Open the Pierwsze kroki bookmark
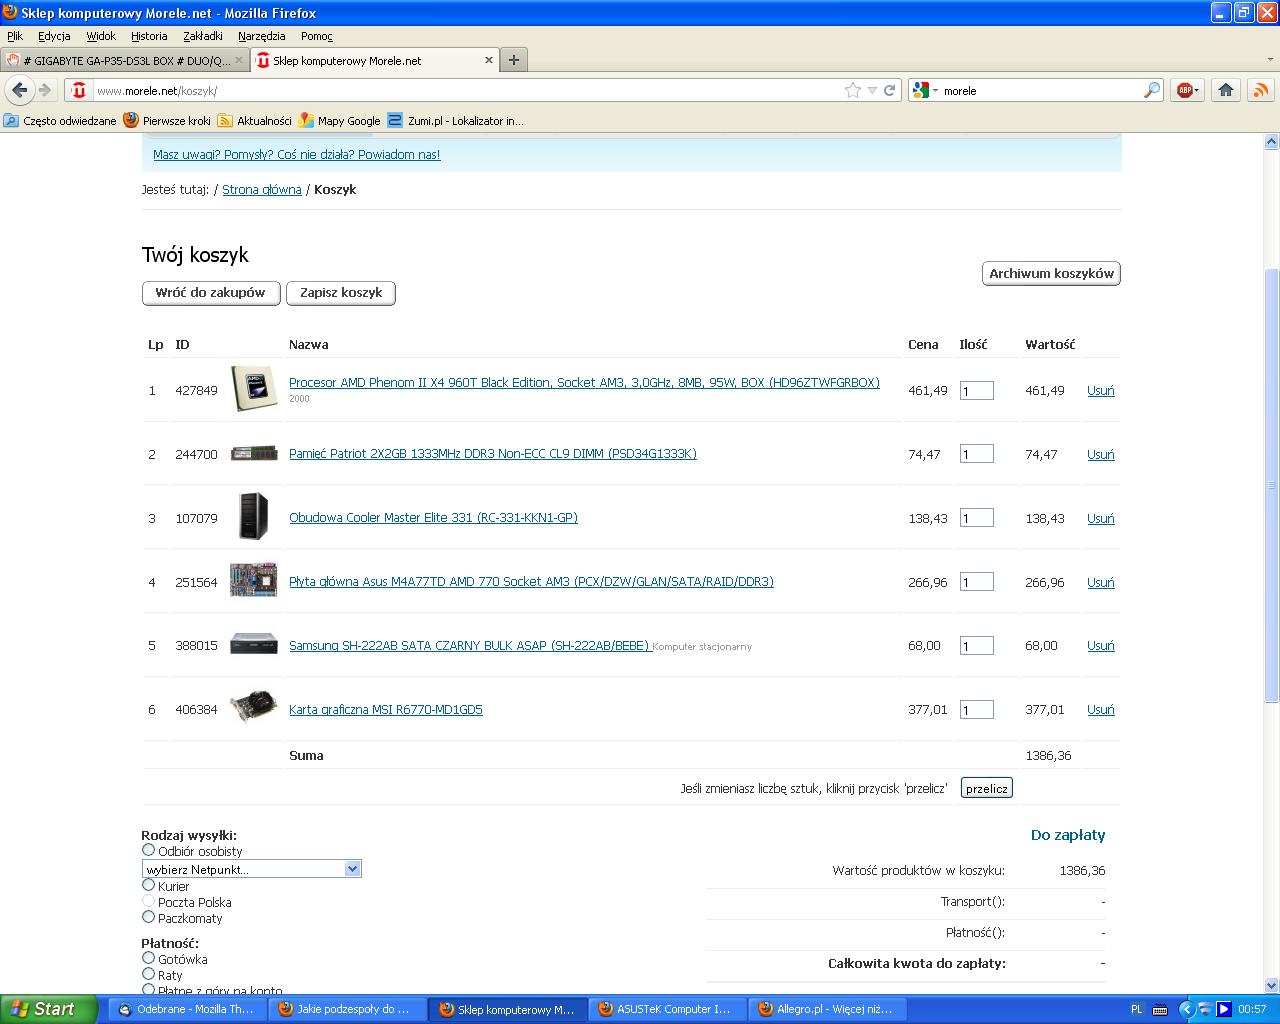 [x=167, y=120]
